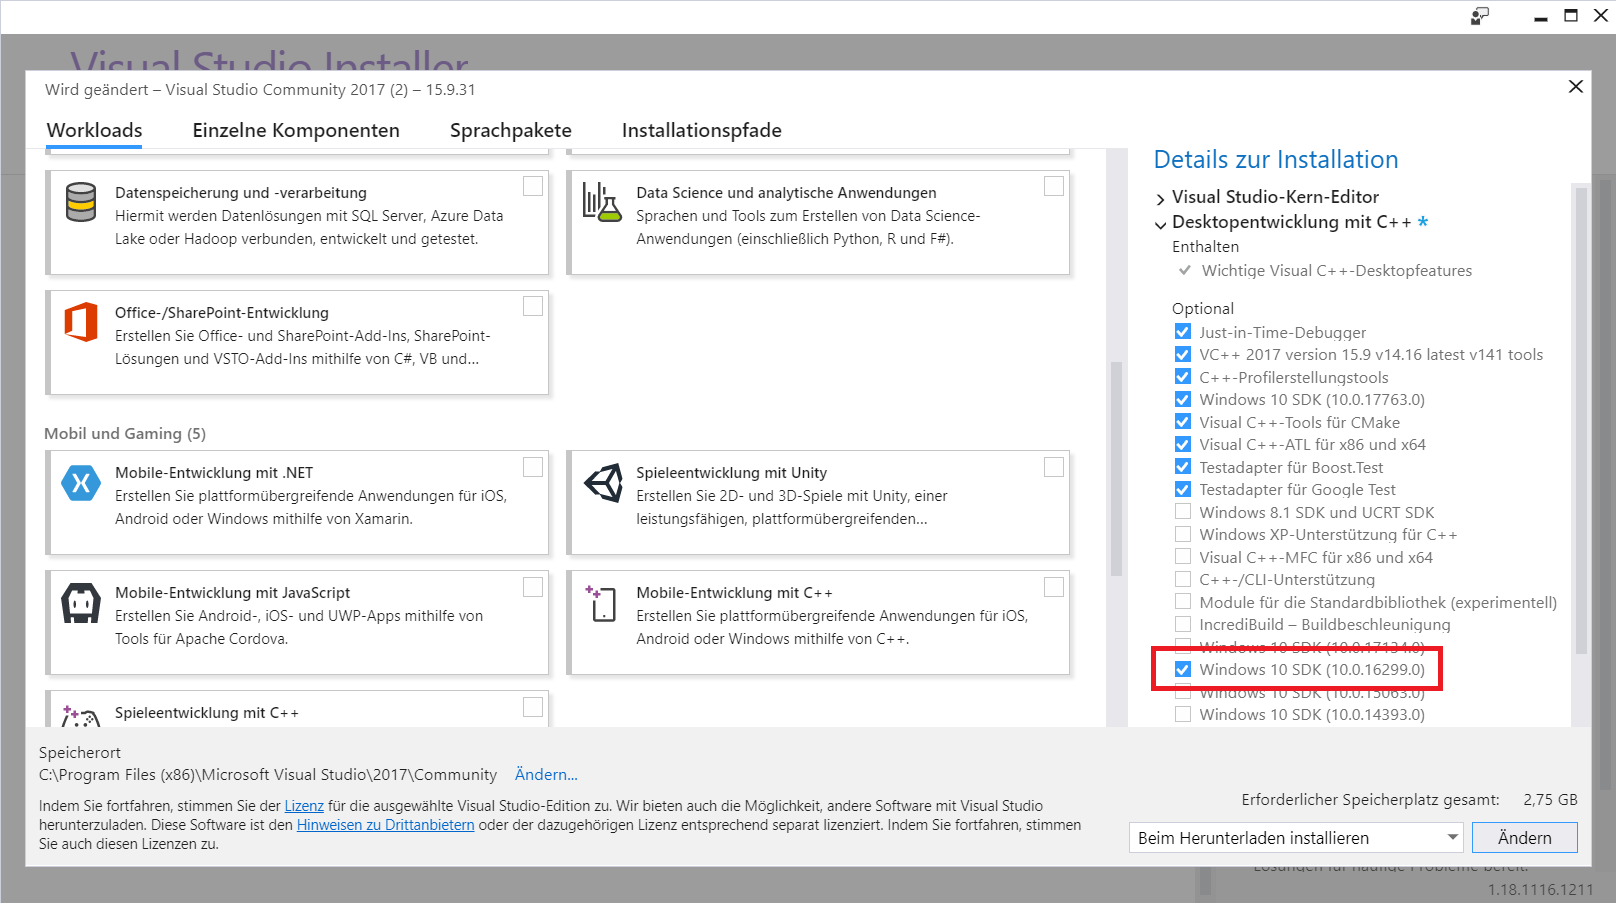Uncheck Visual C++-Tools für CMake

click(1183, 422)
